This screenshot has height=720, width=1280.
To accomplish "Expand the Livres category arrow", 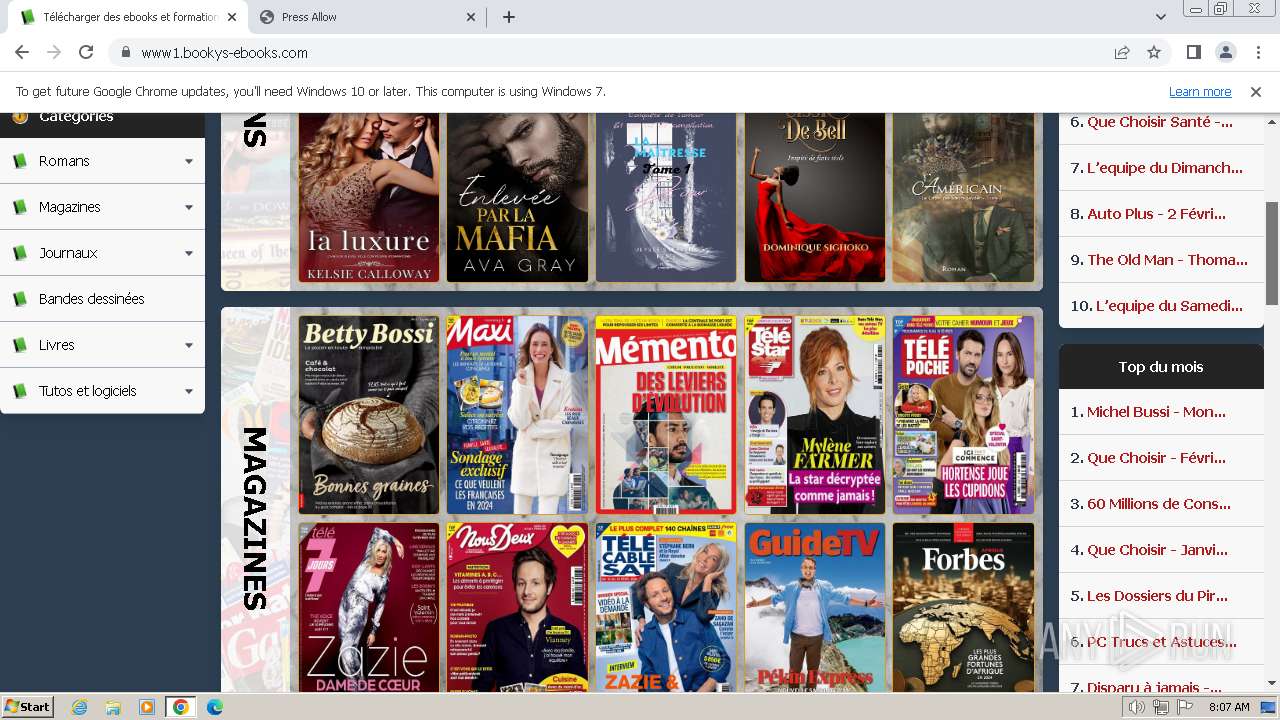I will [189, 345].
